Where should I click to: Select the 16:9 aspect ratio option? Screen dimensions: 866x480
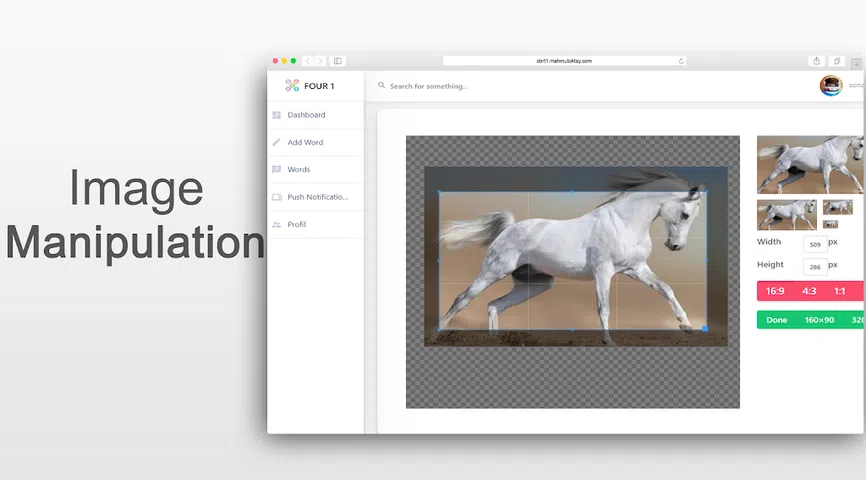775,292
